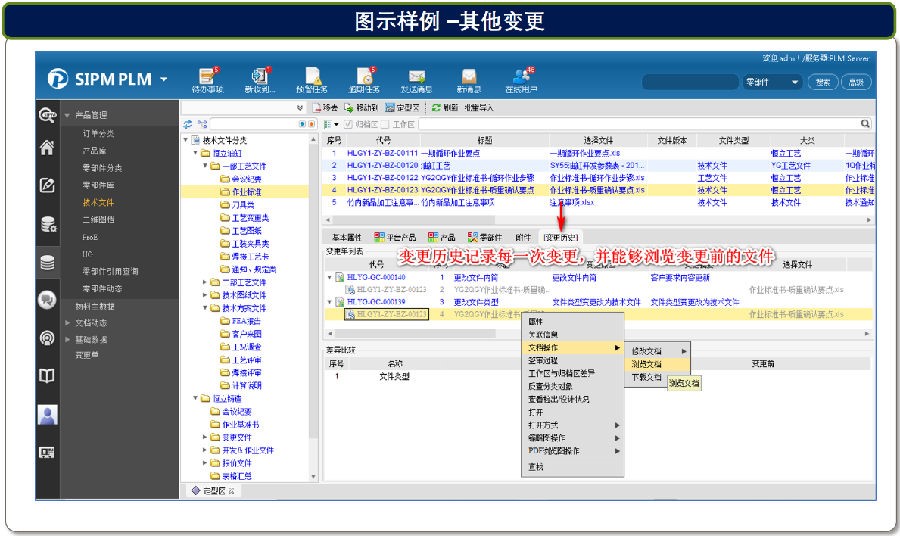Expand the 文档动态 sidebar section
Image resolution: width=900 pixels, height=536 pixels.
pyautogui.click(x=68, y=323)
